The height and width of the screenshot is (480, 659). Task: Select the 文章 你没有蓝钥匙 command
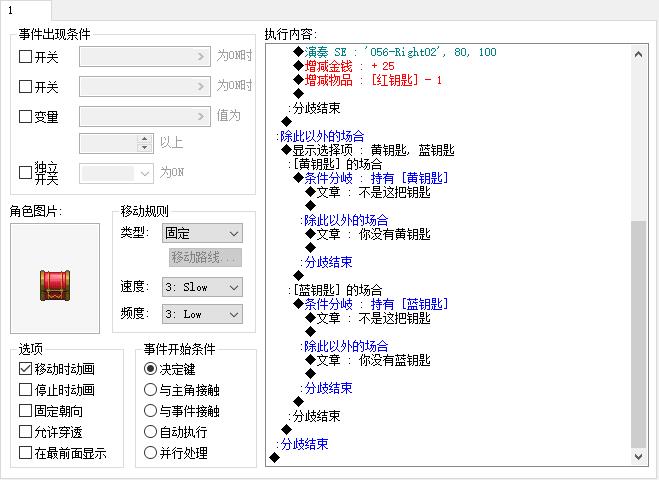click(x=368, y=360)
